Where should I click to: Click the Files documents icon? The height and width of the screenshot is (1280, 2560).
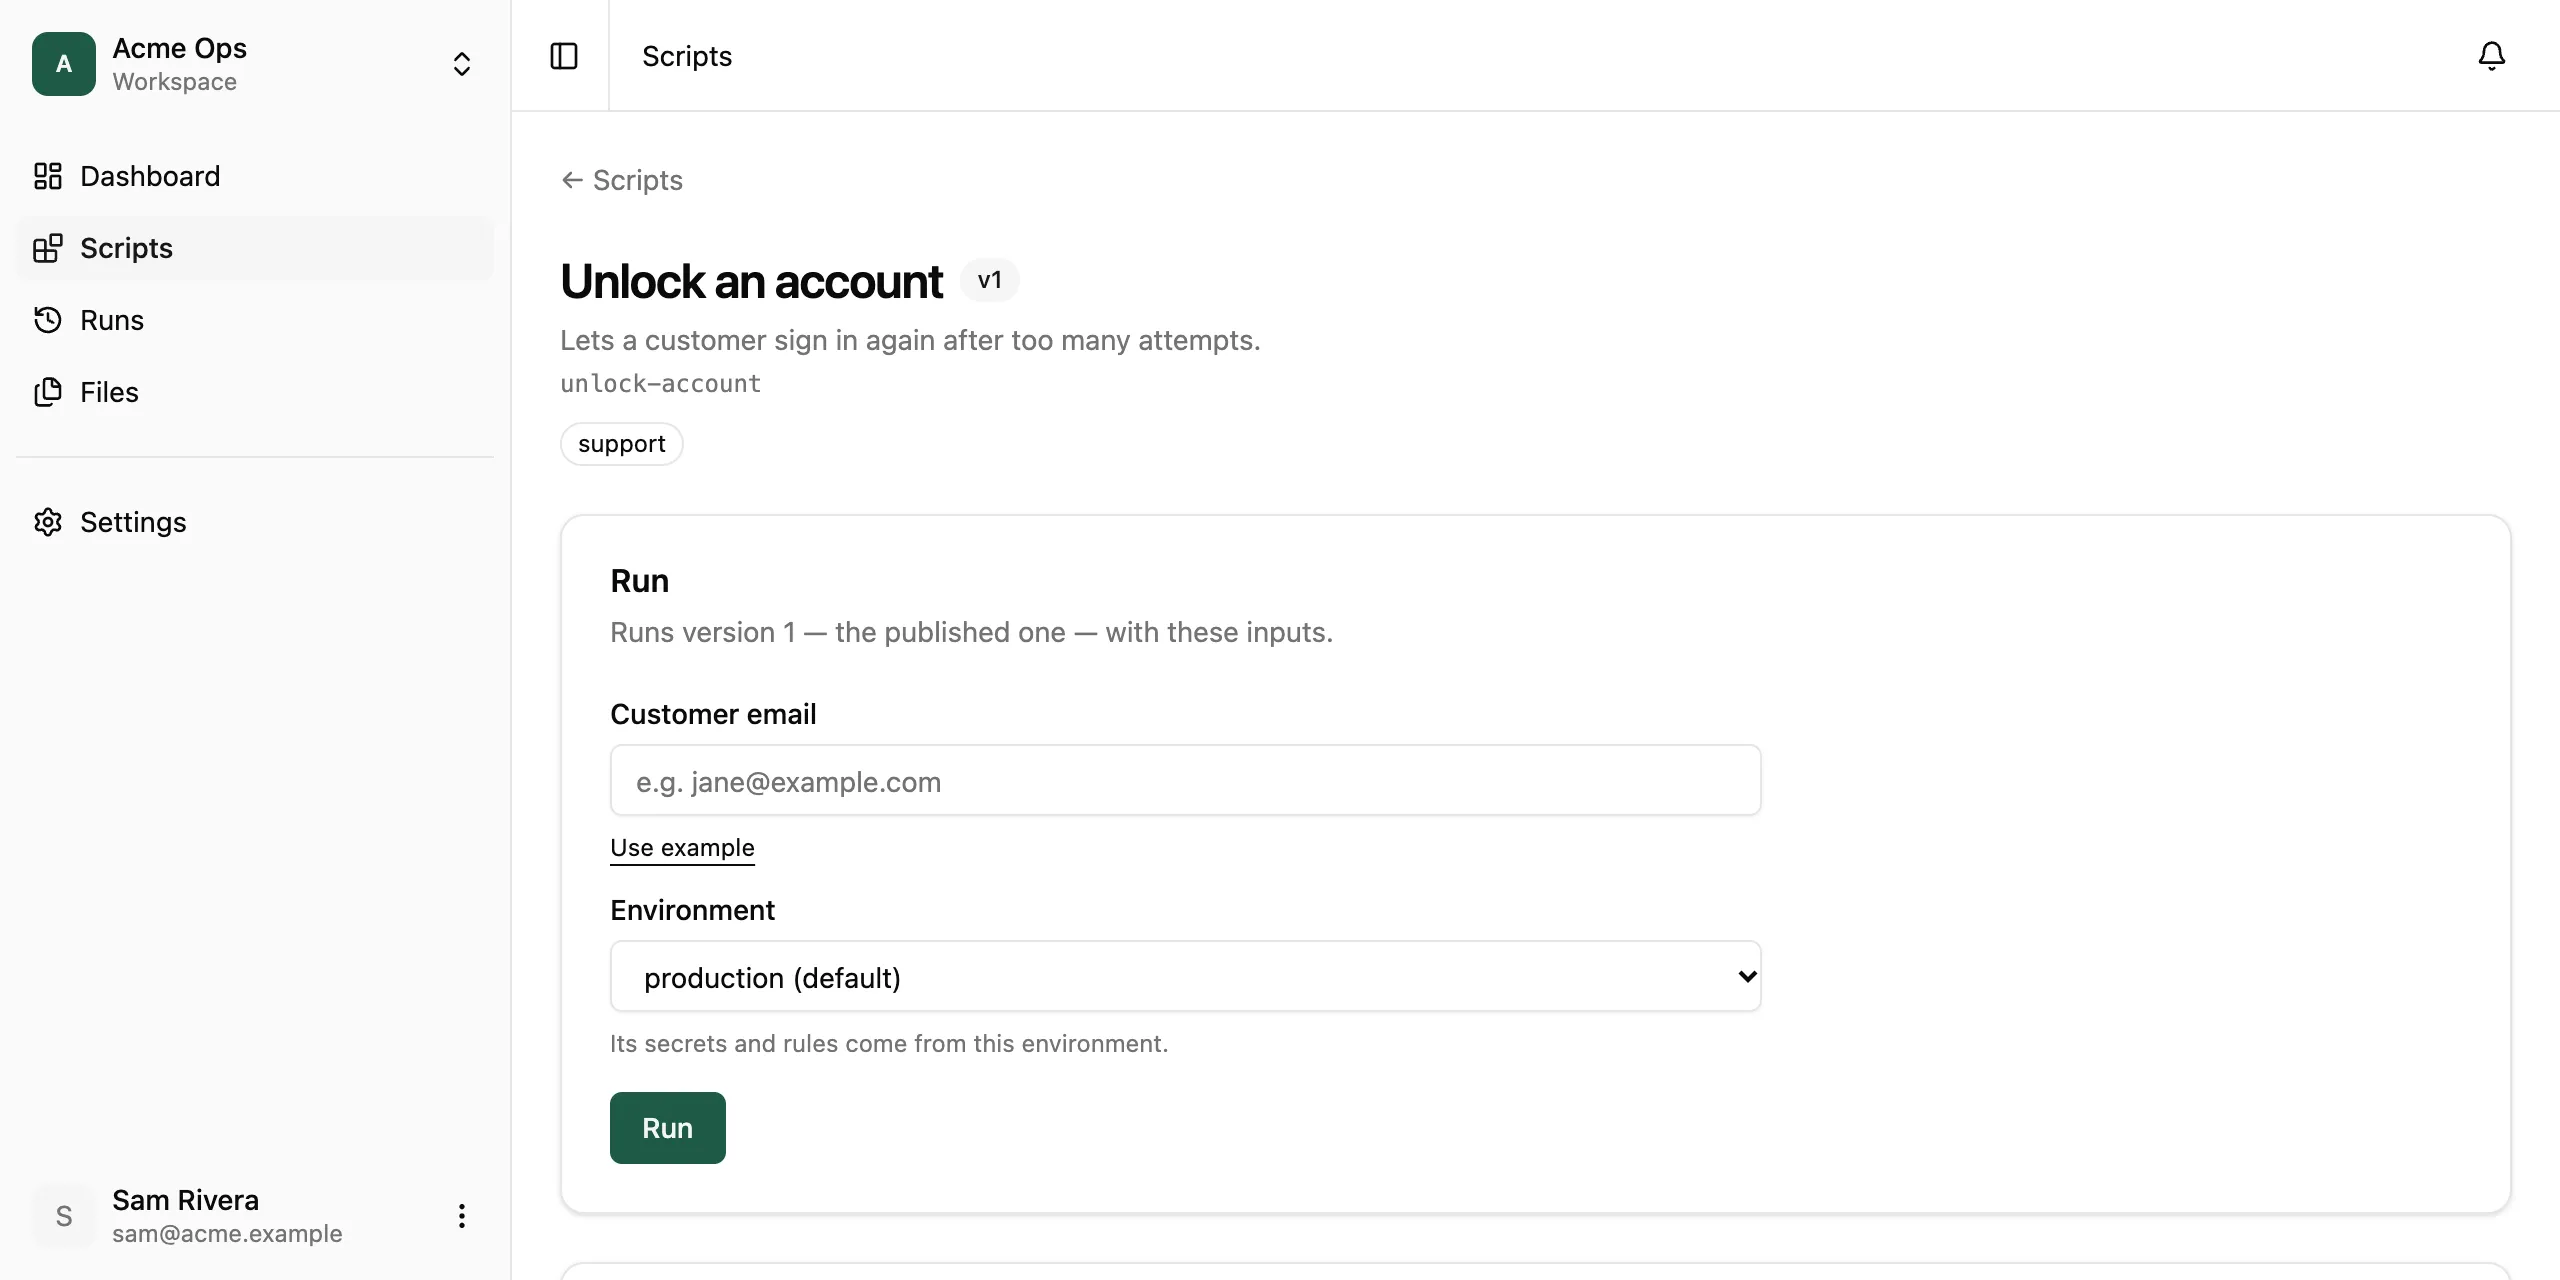[x=48, y=392]
